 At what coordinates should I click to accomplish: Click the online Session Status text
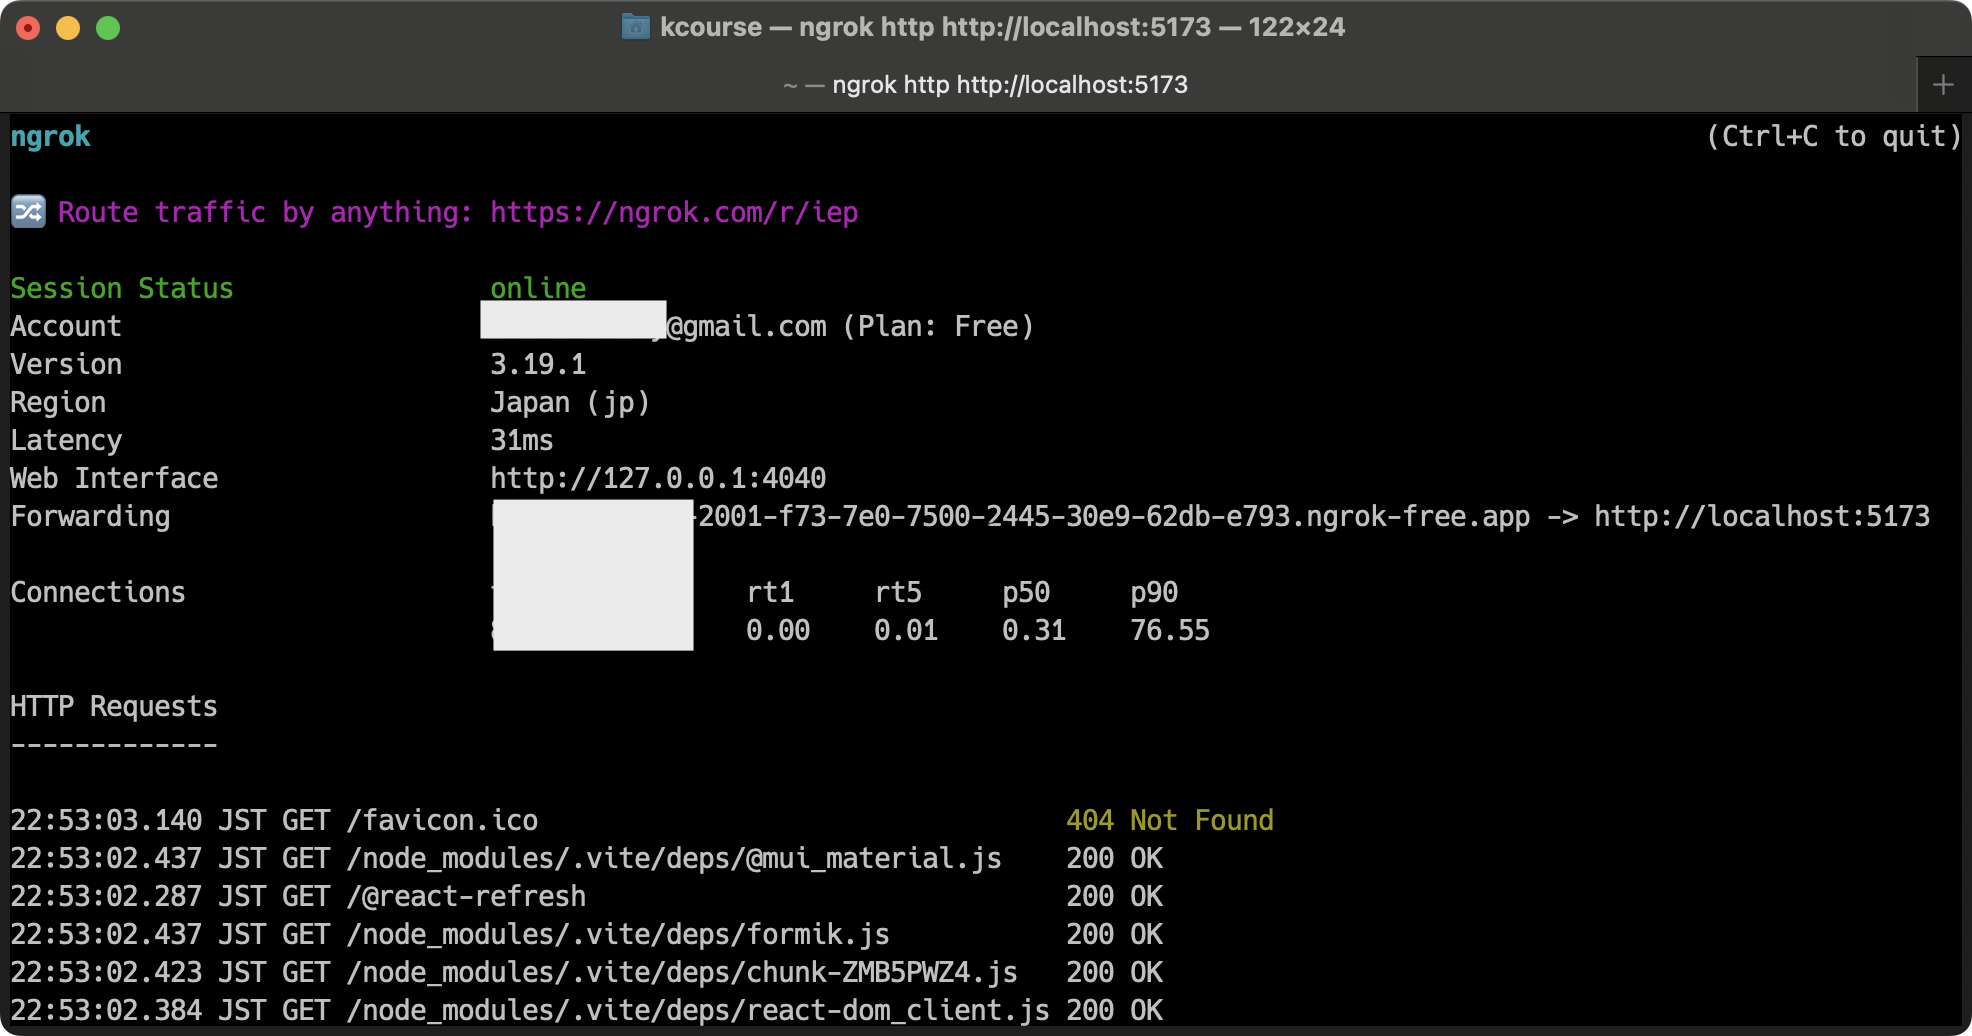point(537,288)
